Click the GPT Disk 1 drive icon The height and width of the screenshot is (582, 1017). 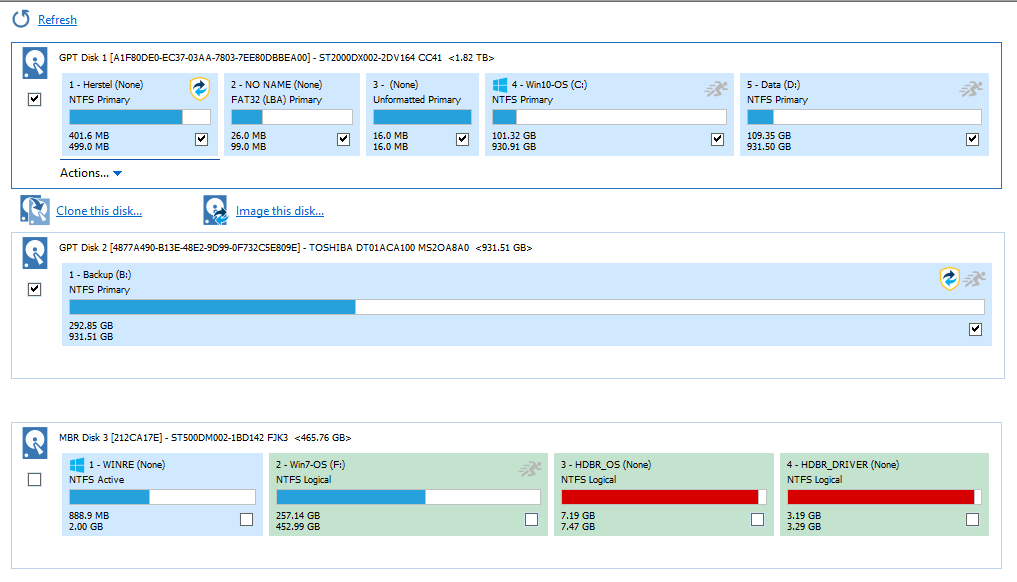tap(35, 64)
